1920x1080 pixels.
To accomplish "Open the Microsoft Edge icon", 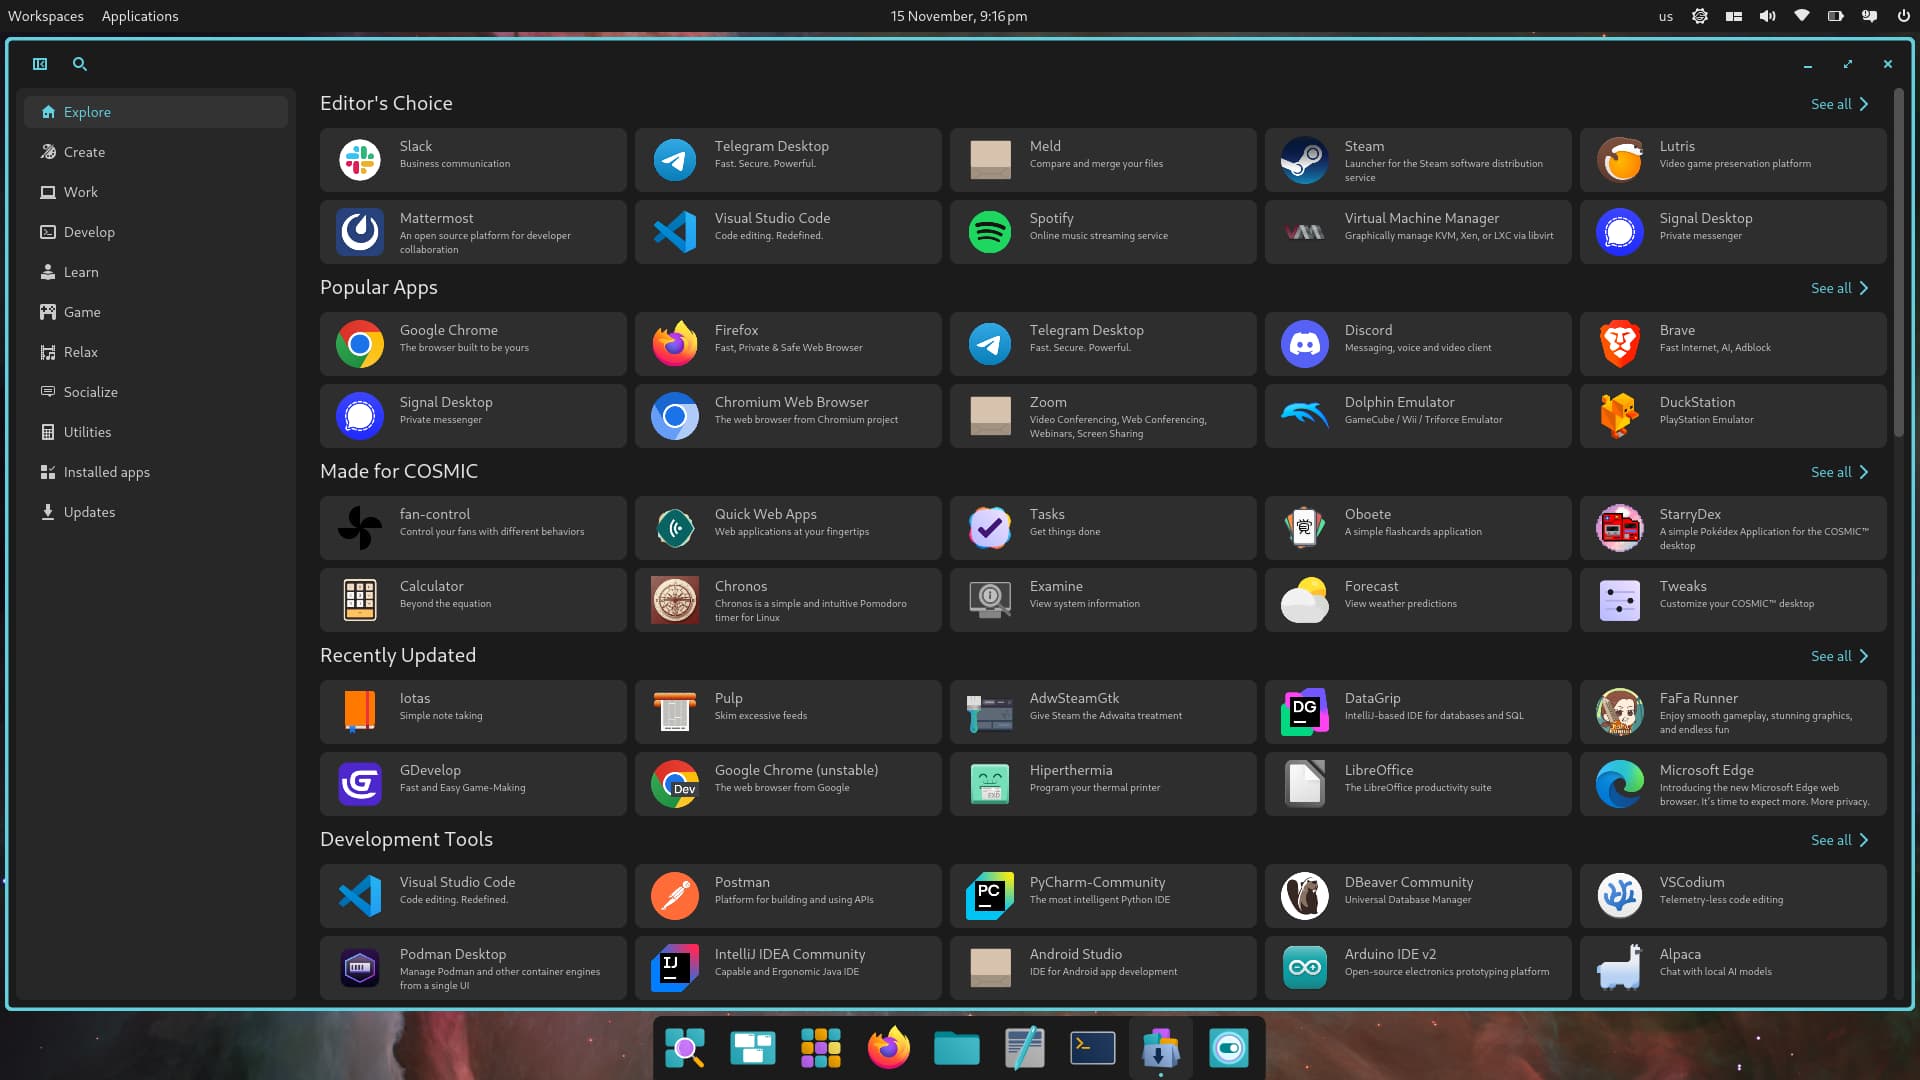I will coord(1620,784).
